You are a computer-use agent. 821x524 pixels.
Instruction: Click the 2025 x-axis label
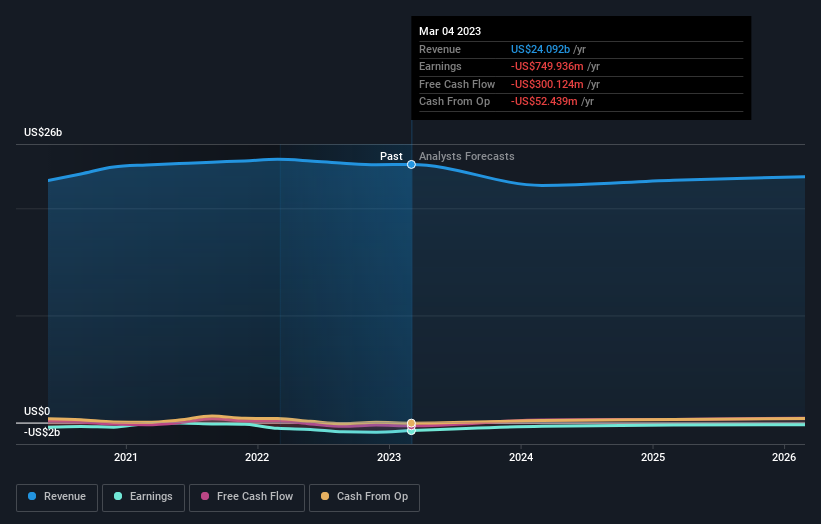click(653, 458)
